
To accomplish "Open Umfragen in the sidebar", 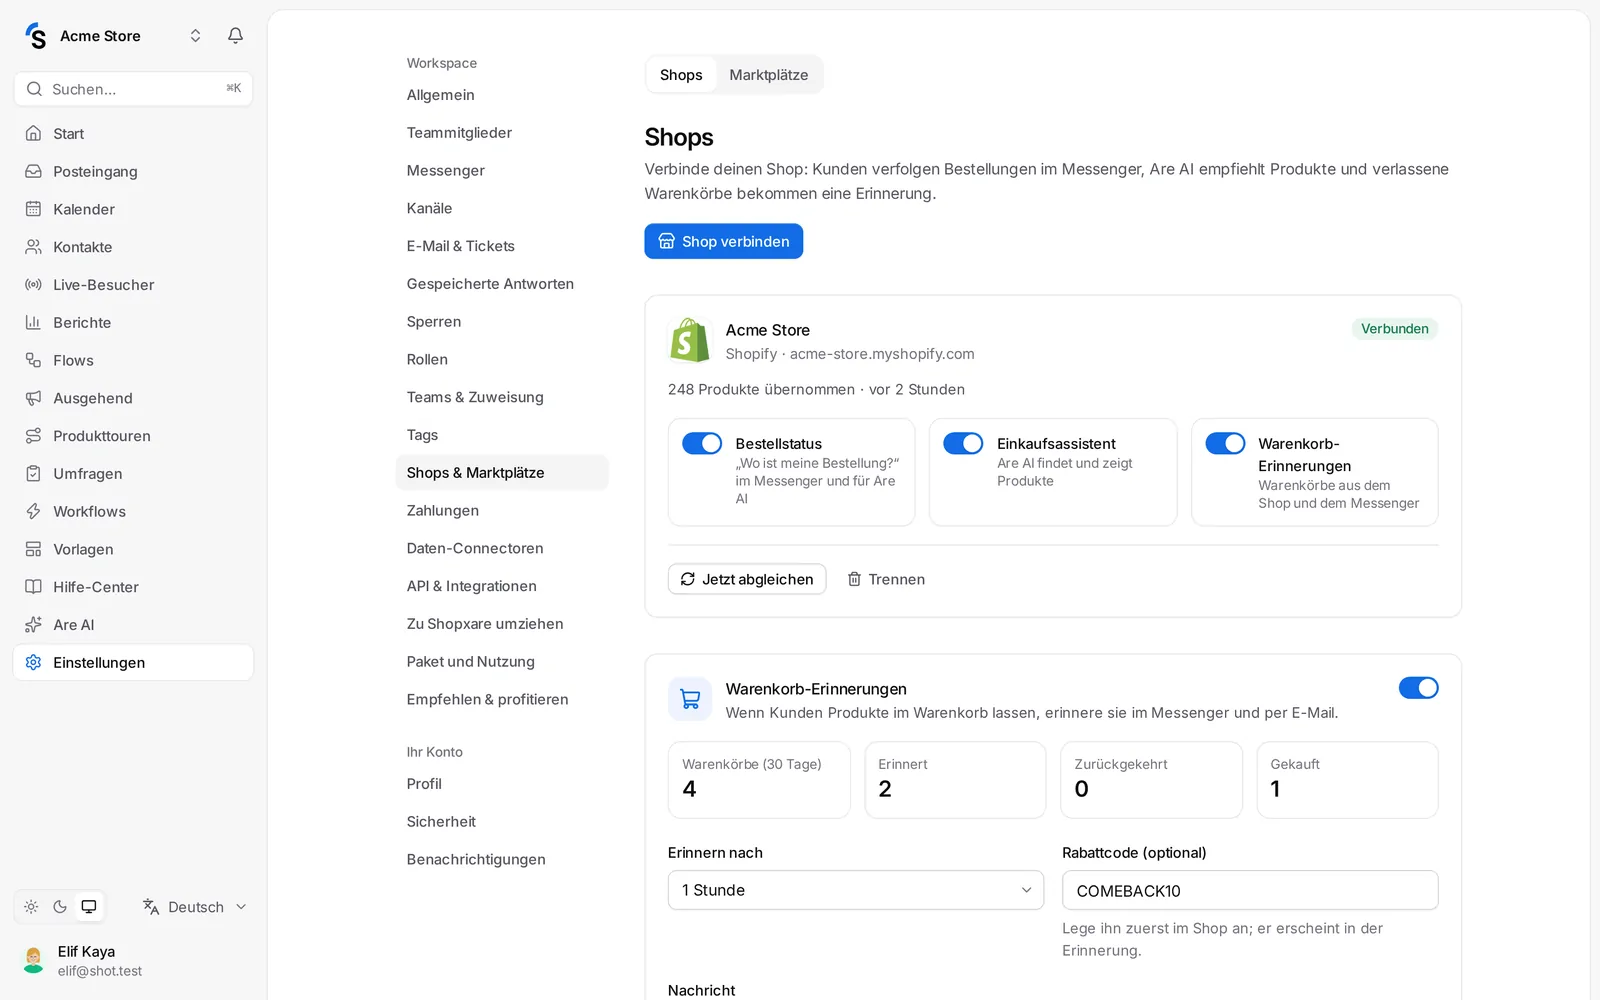I will (x=133, y=474).
